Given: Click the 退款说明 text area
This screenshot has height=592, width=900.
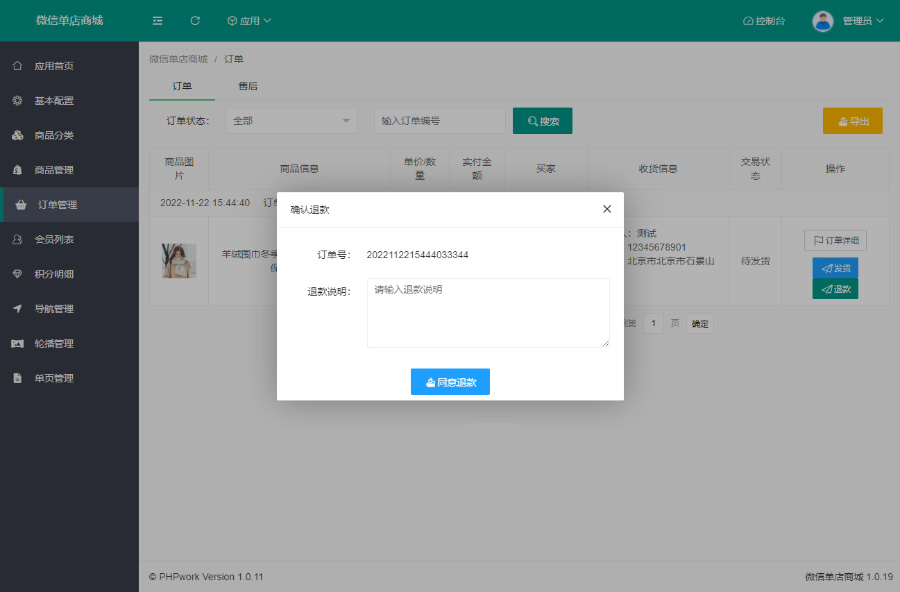Looking at the screenshot, I should tap(488, 313).
